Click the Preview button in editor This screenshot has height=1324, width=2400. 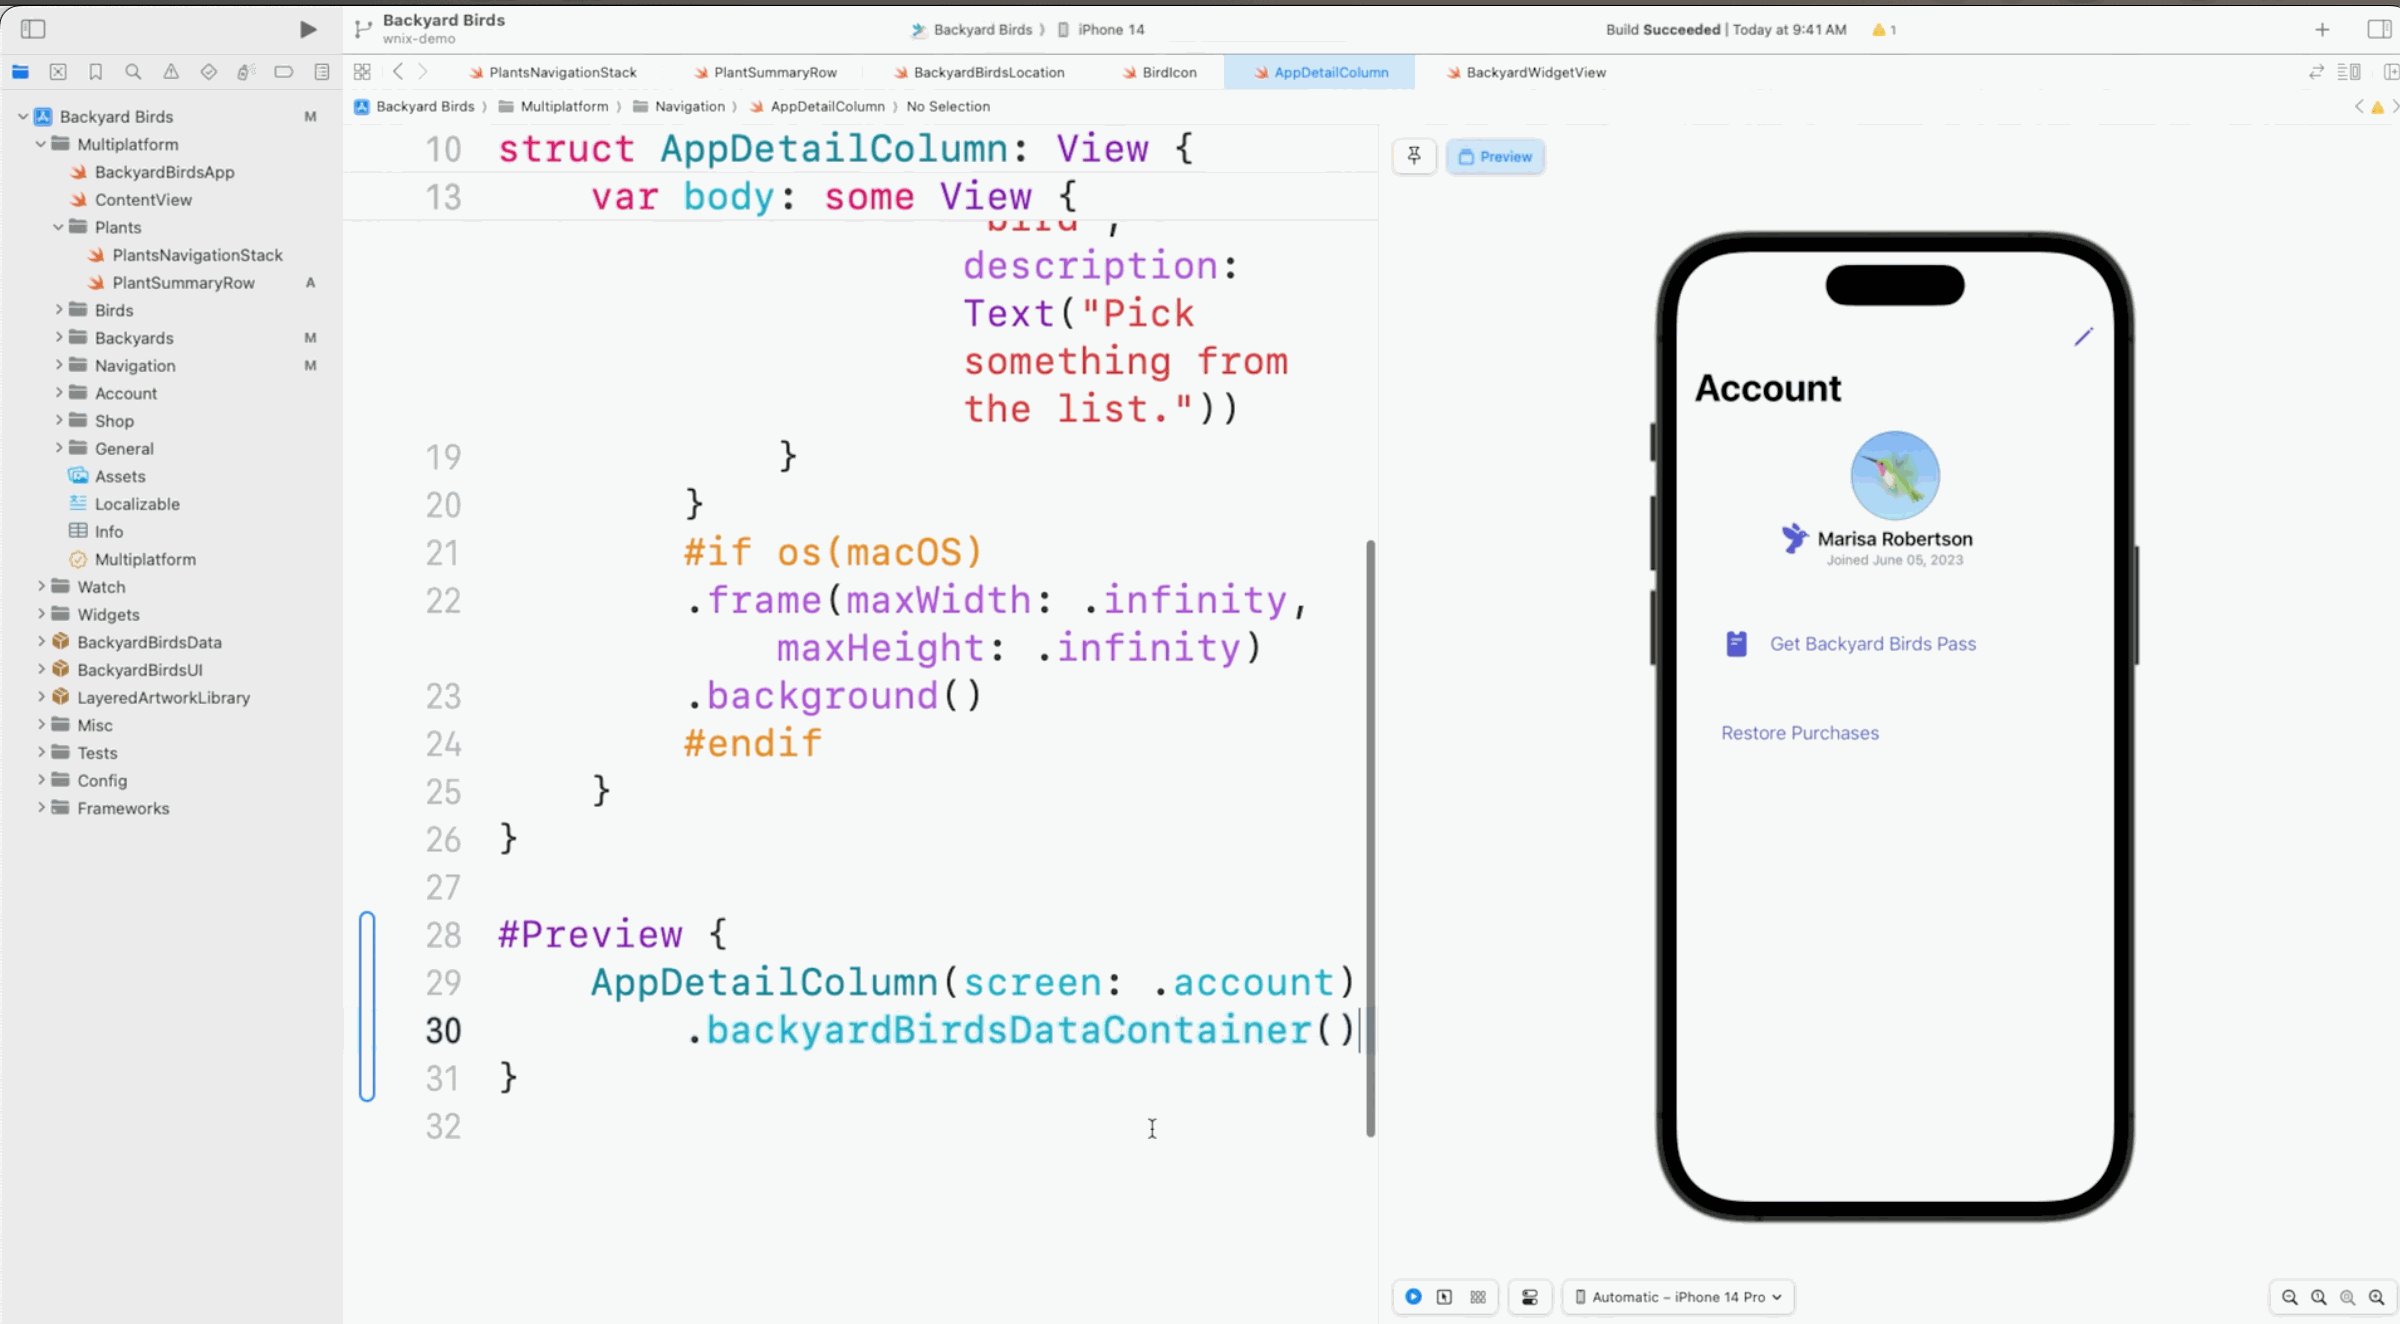click(x=1493, y=155)
